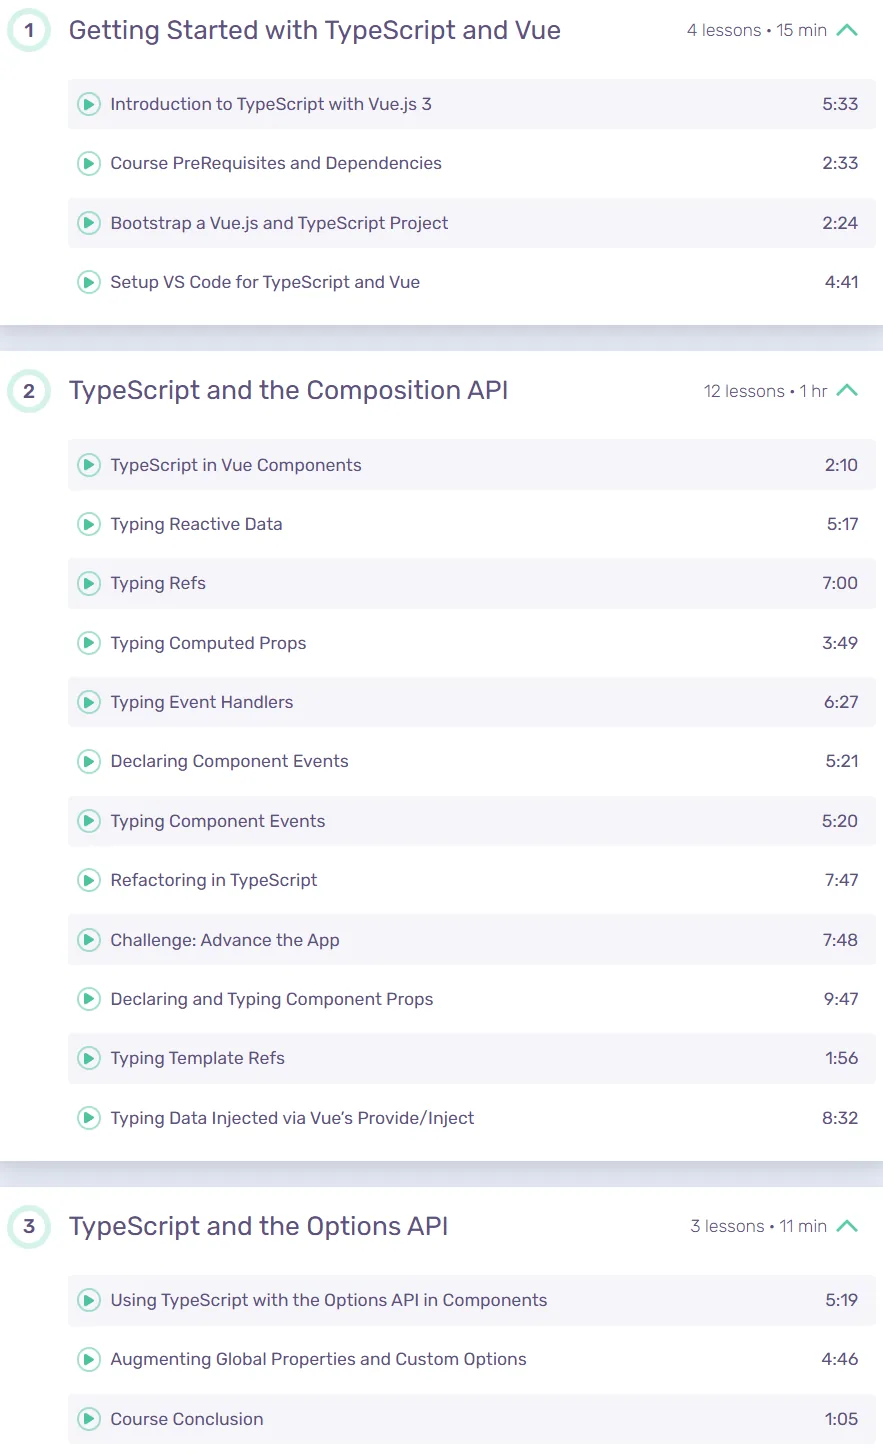Click the 3 lessons • 11 min label
This screenshot has width=883, height=1455.
759,1226
